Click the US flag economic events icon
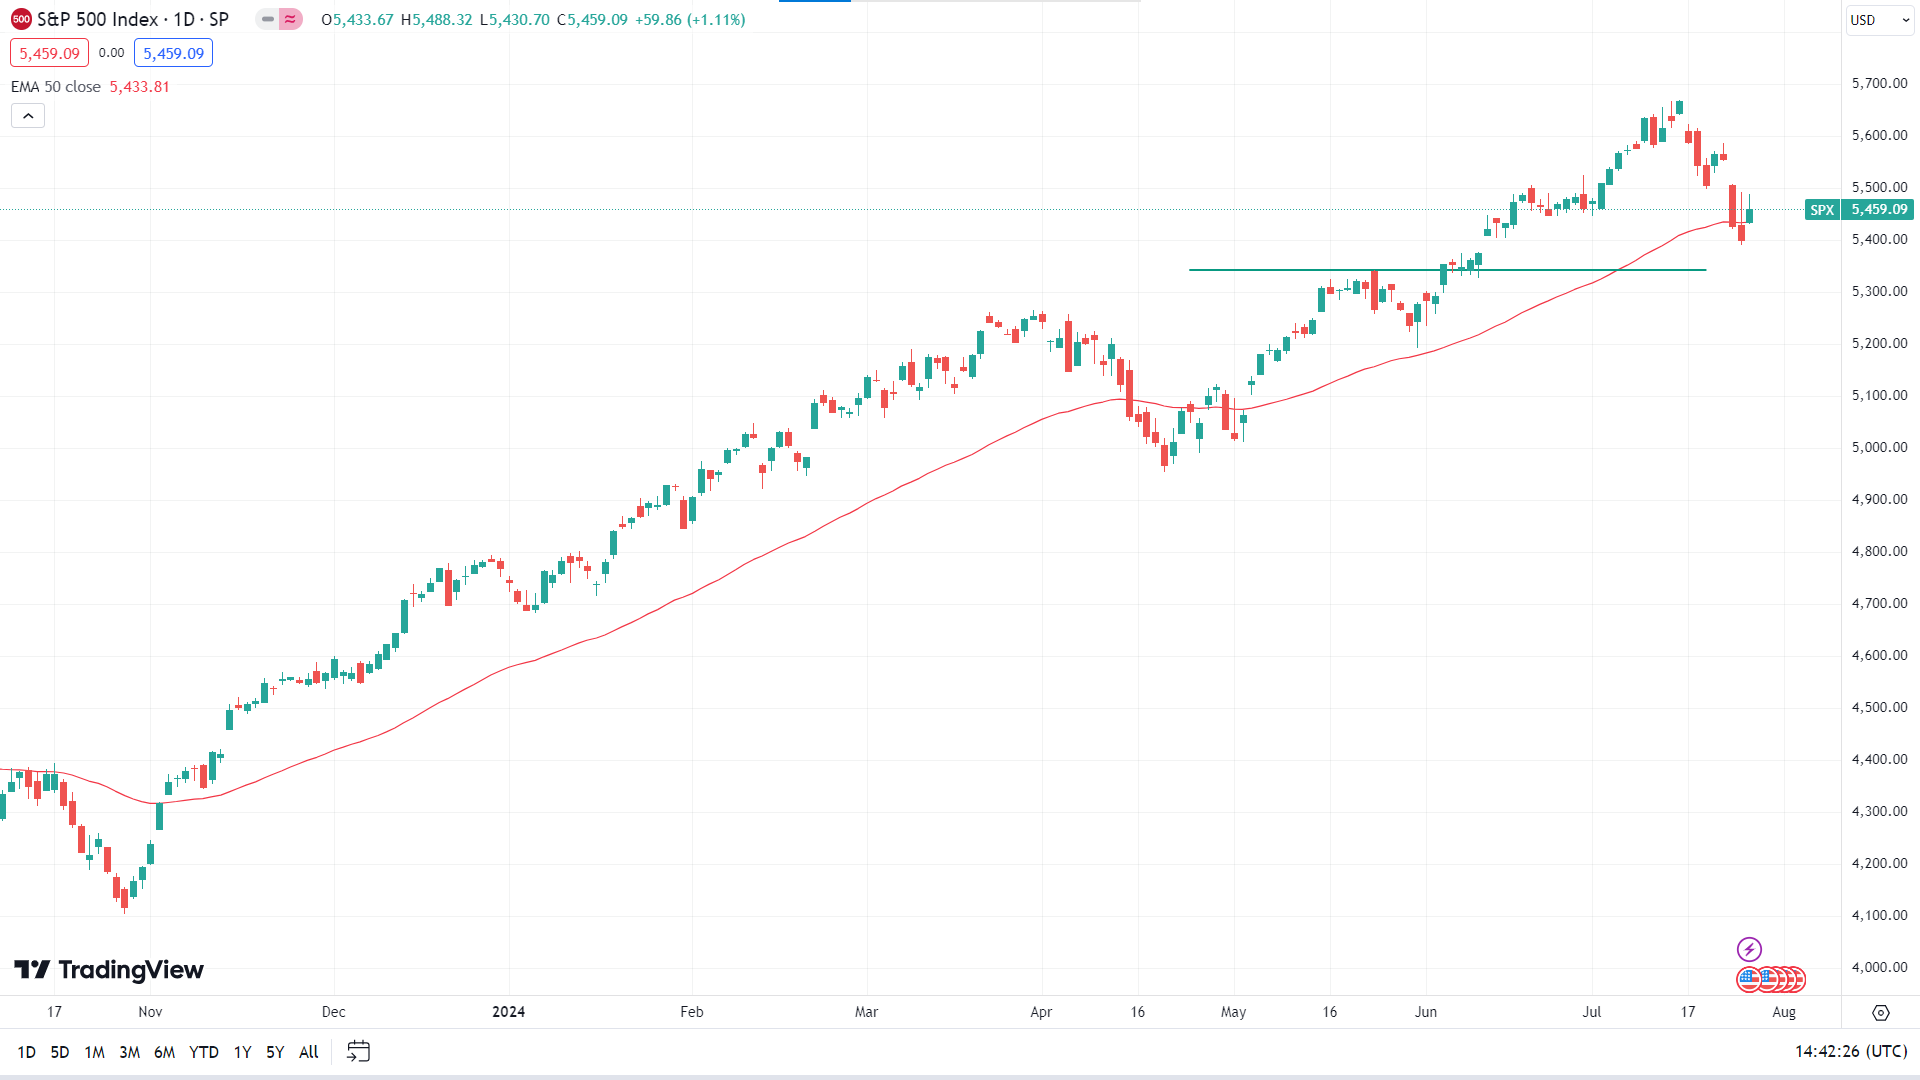This screenshot has width=1920, height=1080. click(x=1749, y=979)
